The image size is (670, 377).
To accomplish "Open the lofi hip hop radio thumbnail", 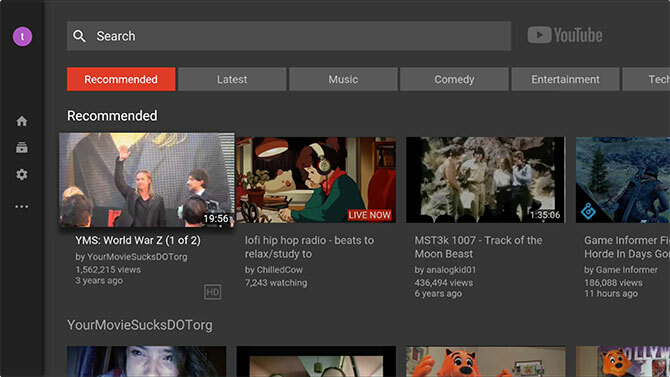I will (316, 180).
